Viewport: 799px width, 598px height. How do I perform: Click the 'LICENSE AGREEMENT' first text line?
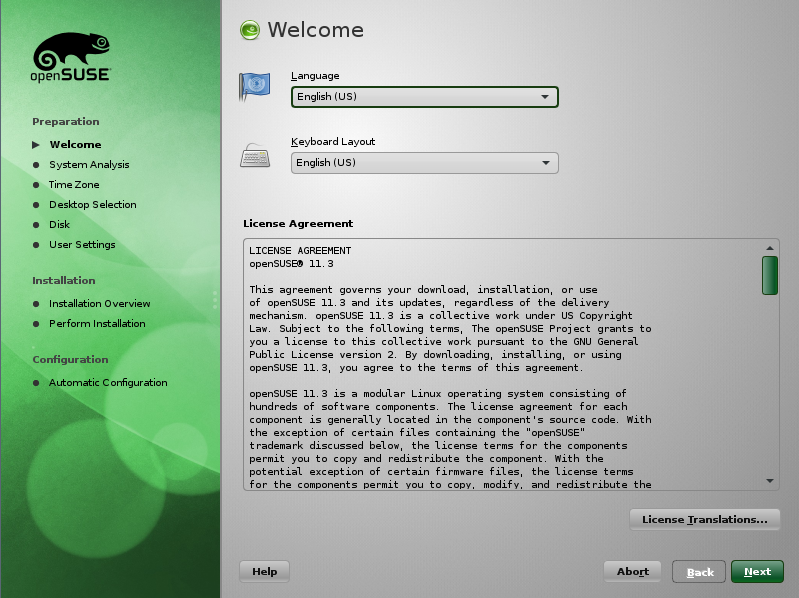(x=300, y=251)
